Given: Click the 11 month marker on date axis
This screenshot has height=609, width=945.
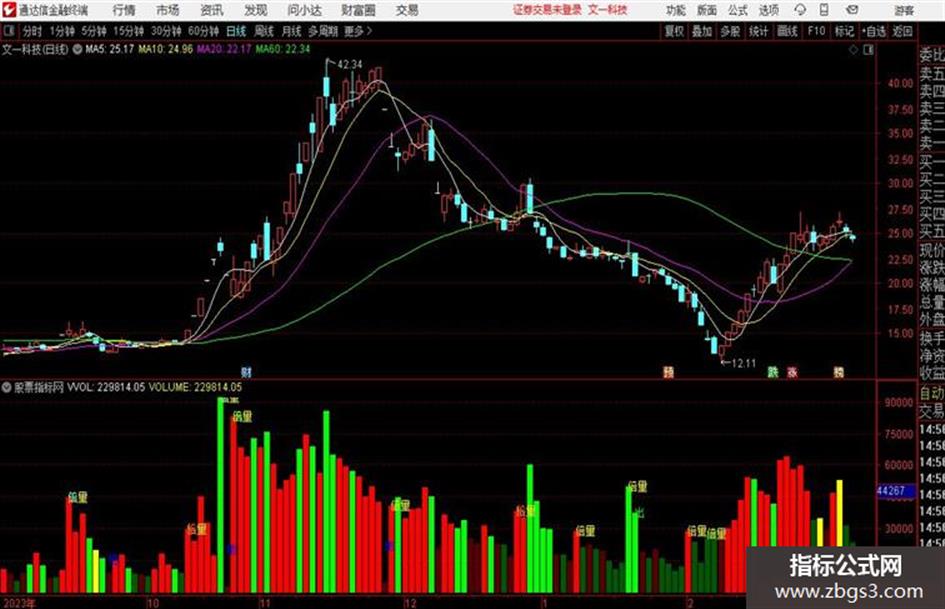Looking at the screenshot, I should click(x=265, y=603).
